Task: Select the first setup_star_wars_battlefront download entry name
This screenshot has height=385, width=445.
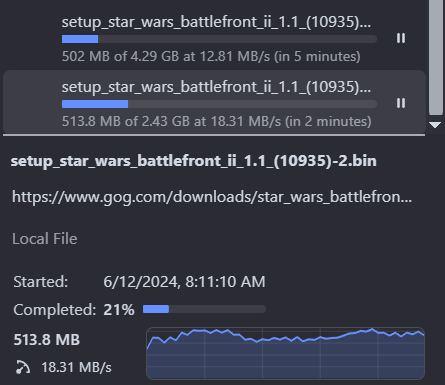Action: pyautogui.click(x=216, y=22)
